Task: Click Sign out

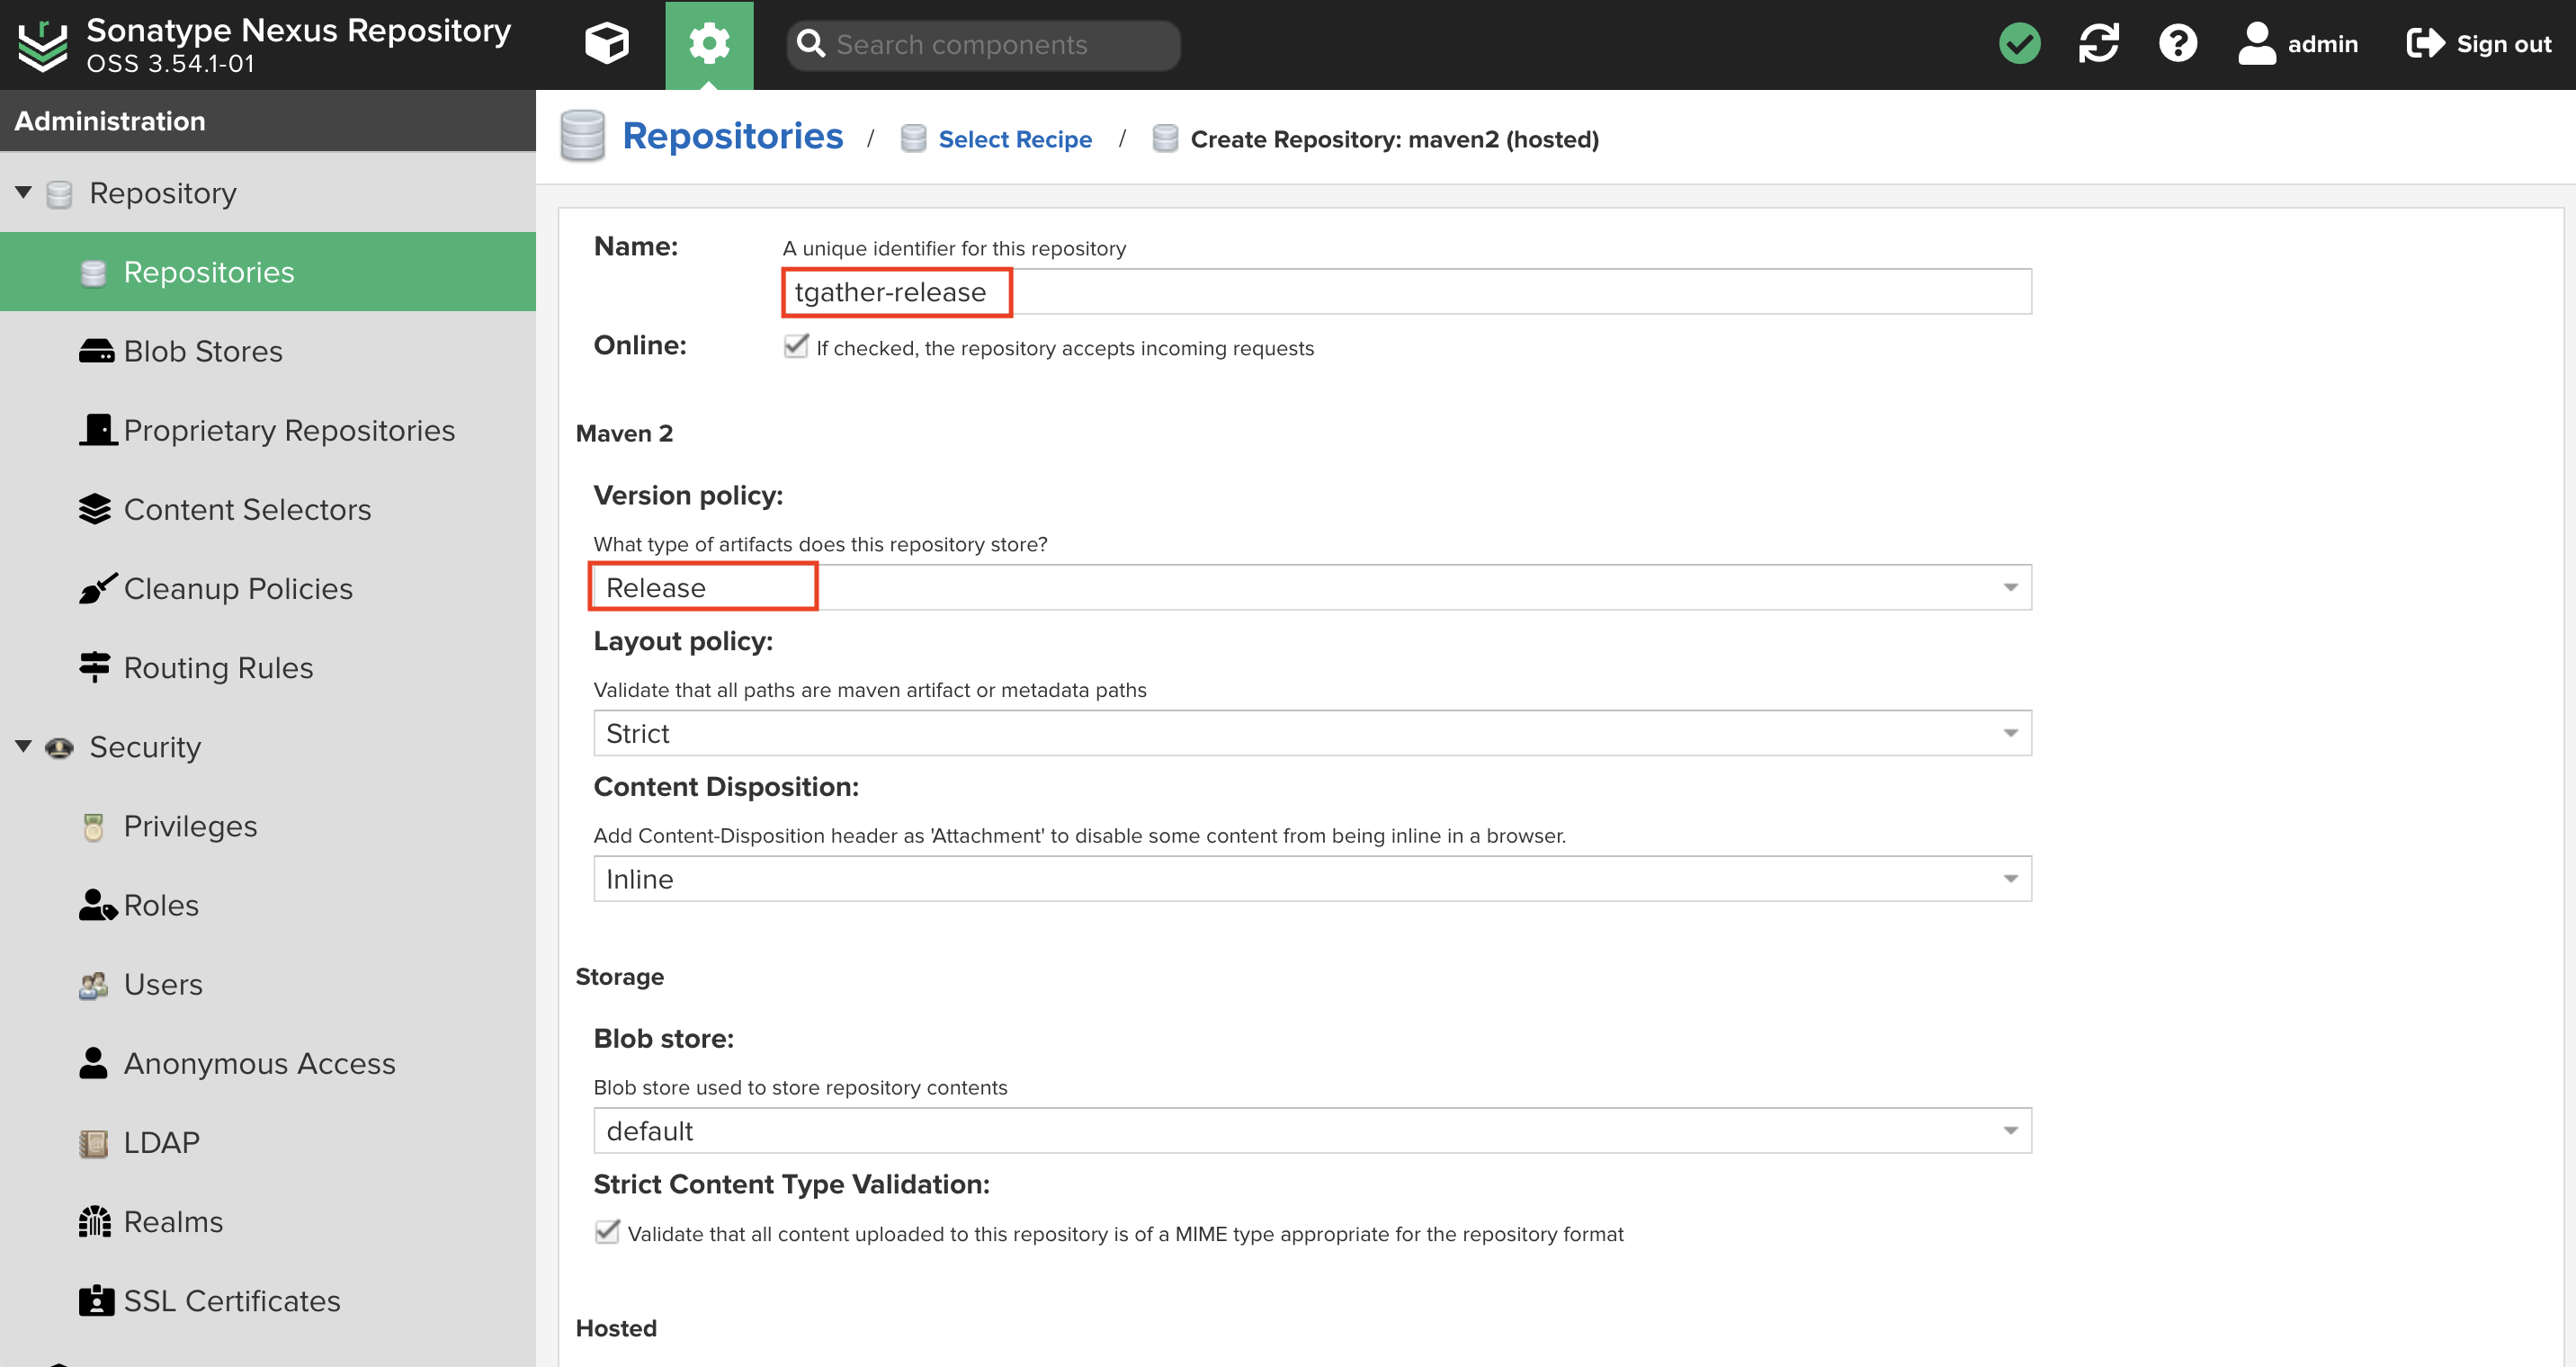Action: coord(2479,44)
